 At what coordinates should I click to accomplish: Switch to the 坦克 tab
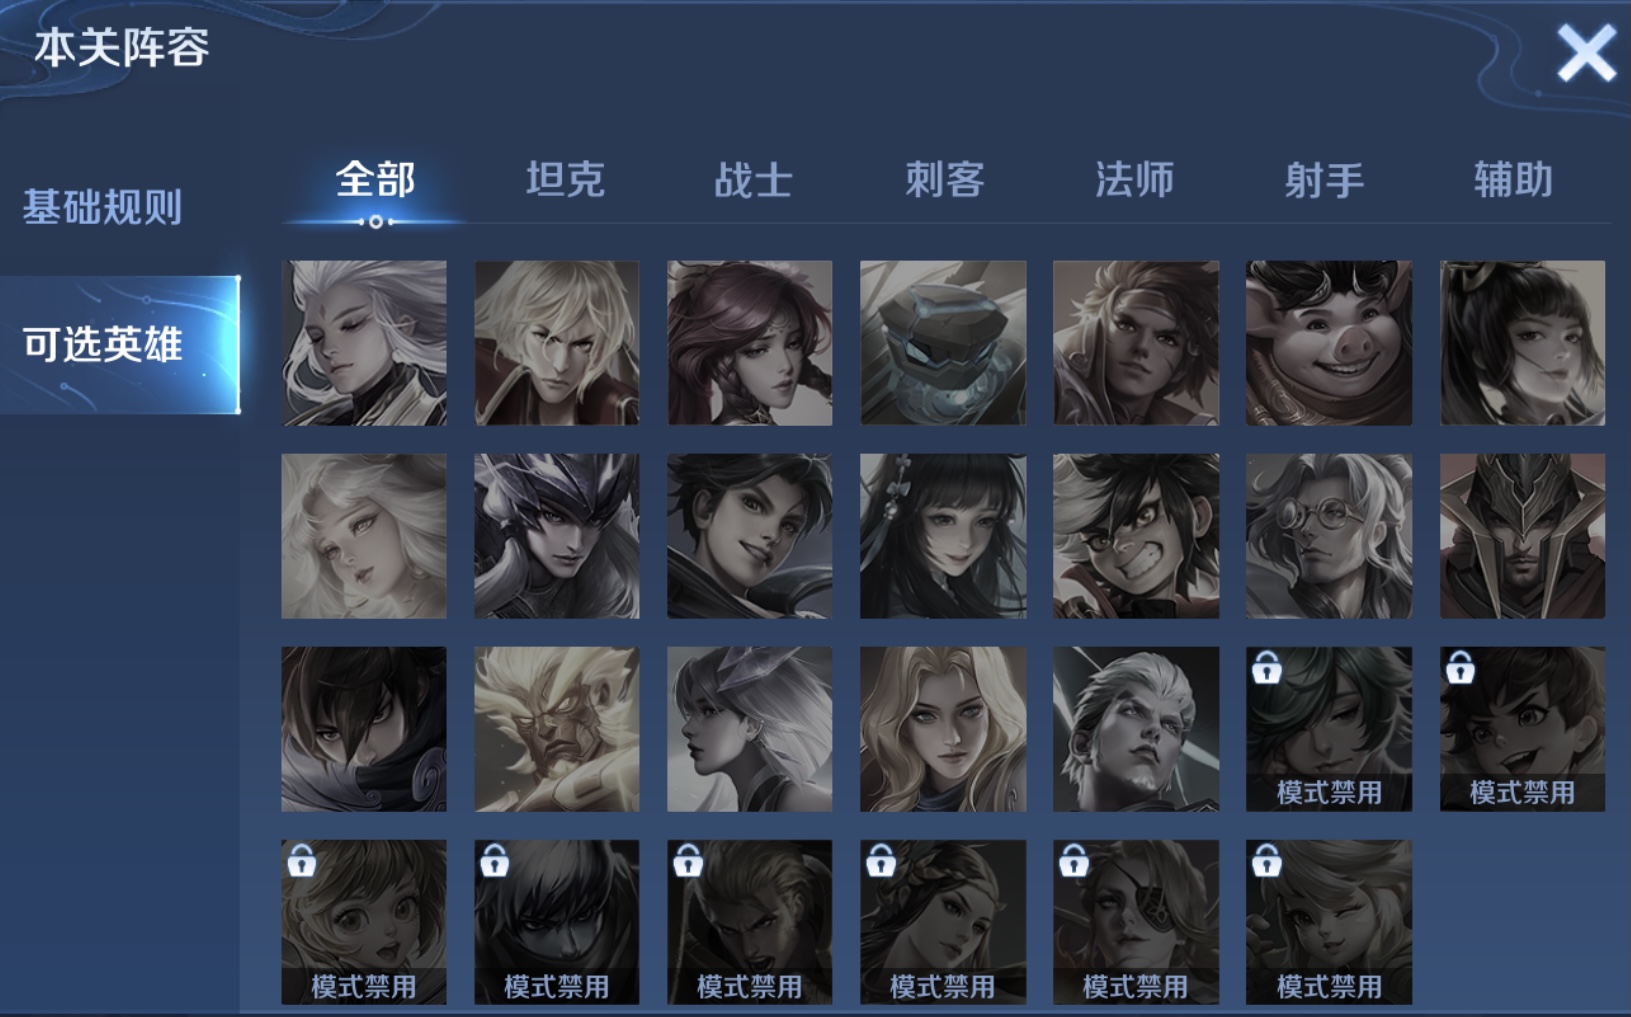565,180
